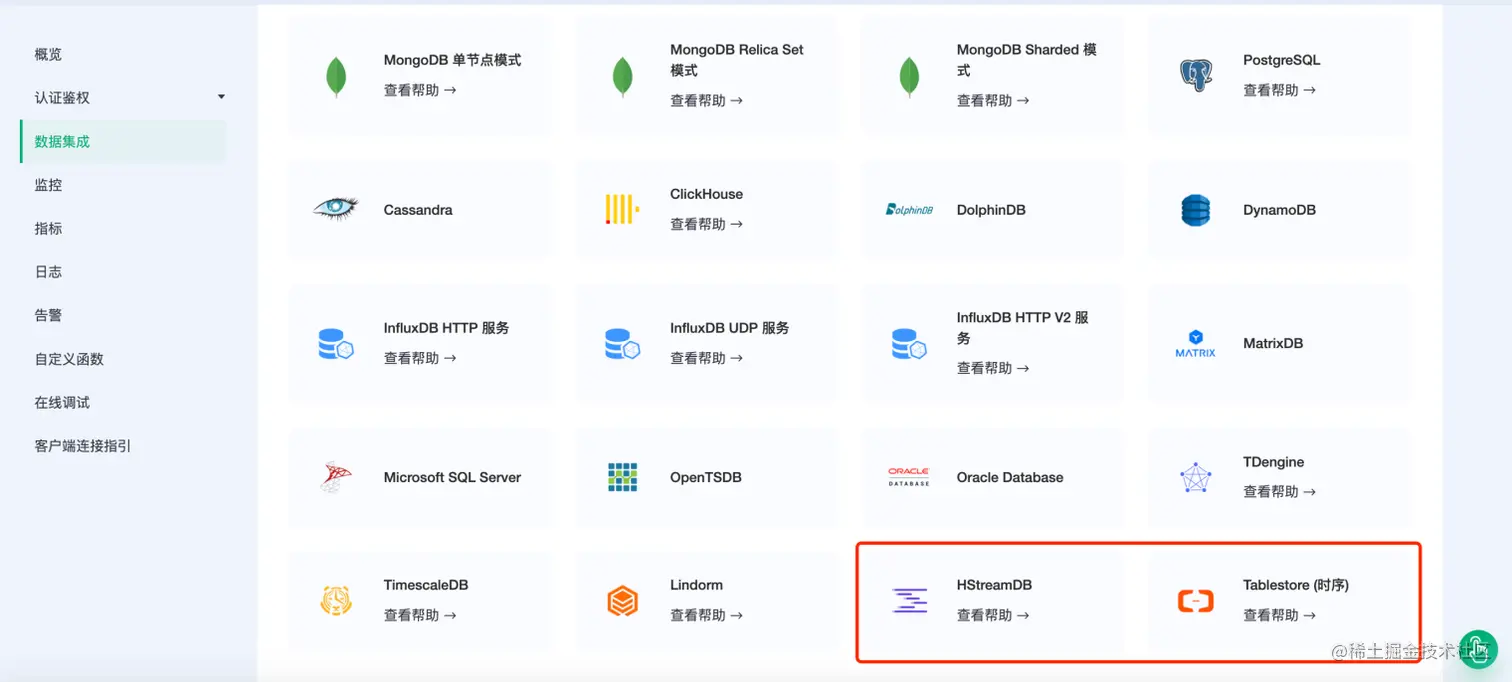Select 数据集成 in the sidebar
This screenshot has width=1512, height=682.
(x=62, y=141)
